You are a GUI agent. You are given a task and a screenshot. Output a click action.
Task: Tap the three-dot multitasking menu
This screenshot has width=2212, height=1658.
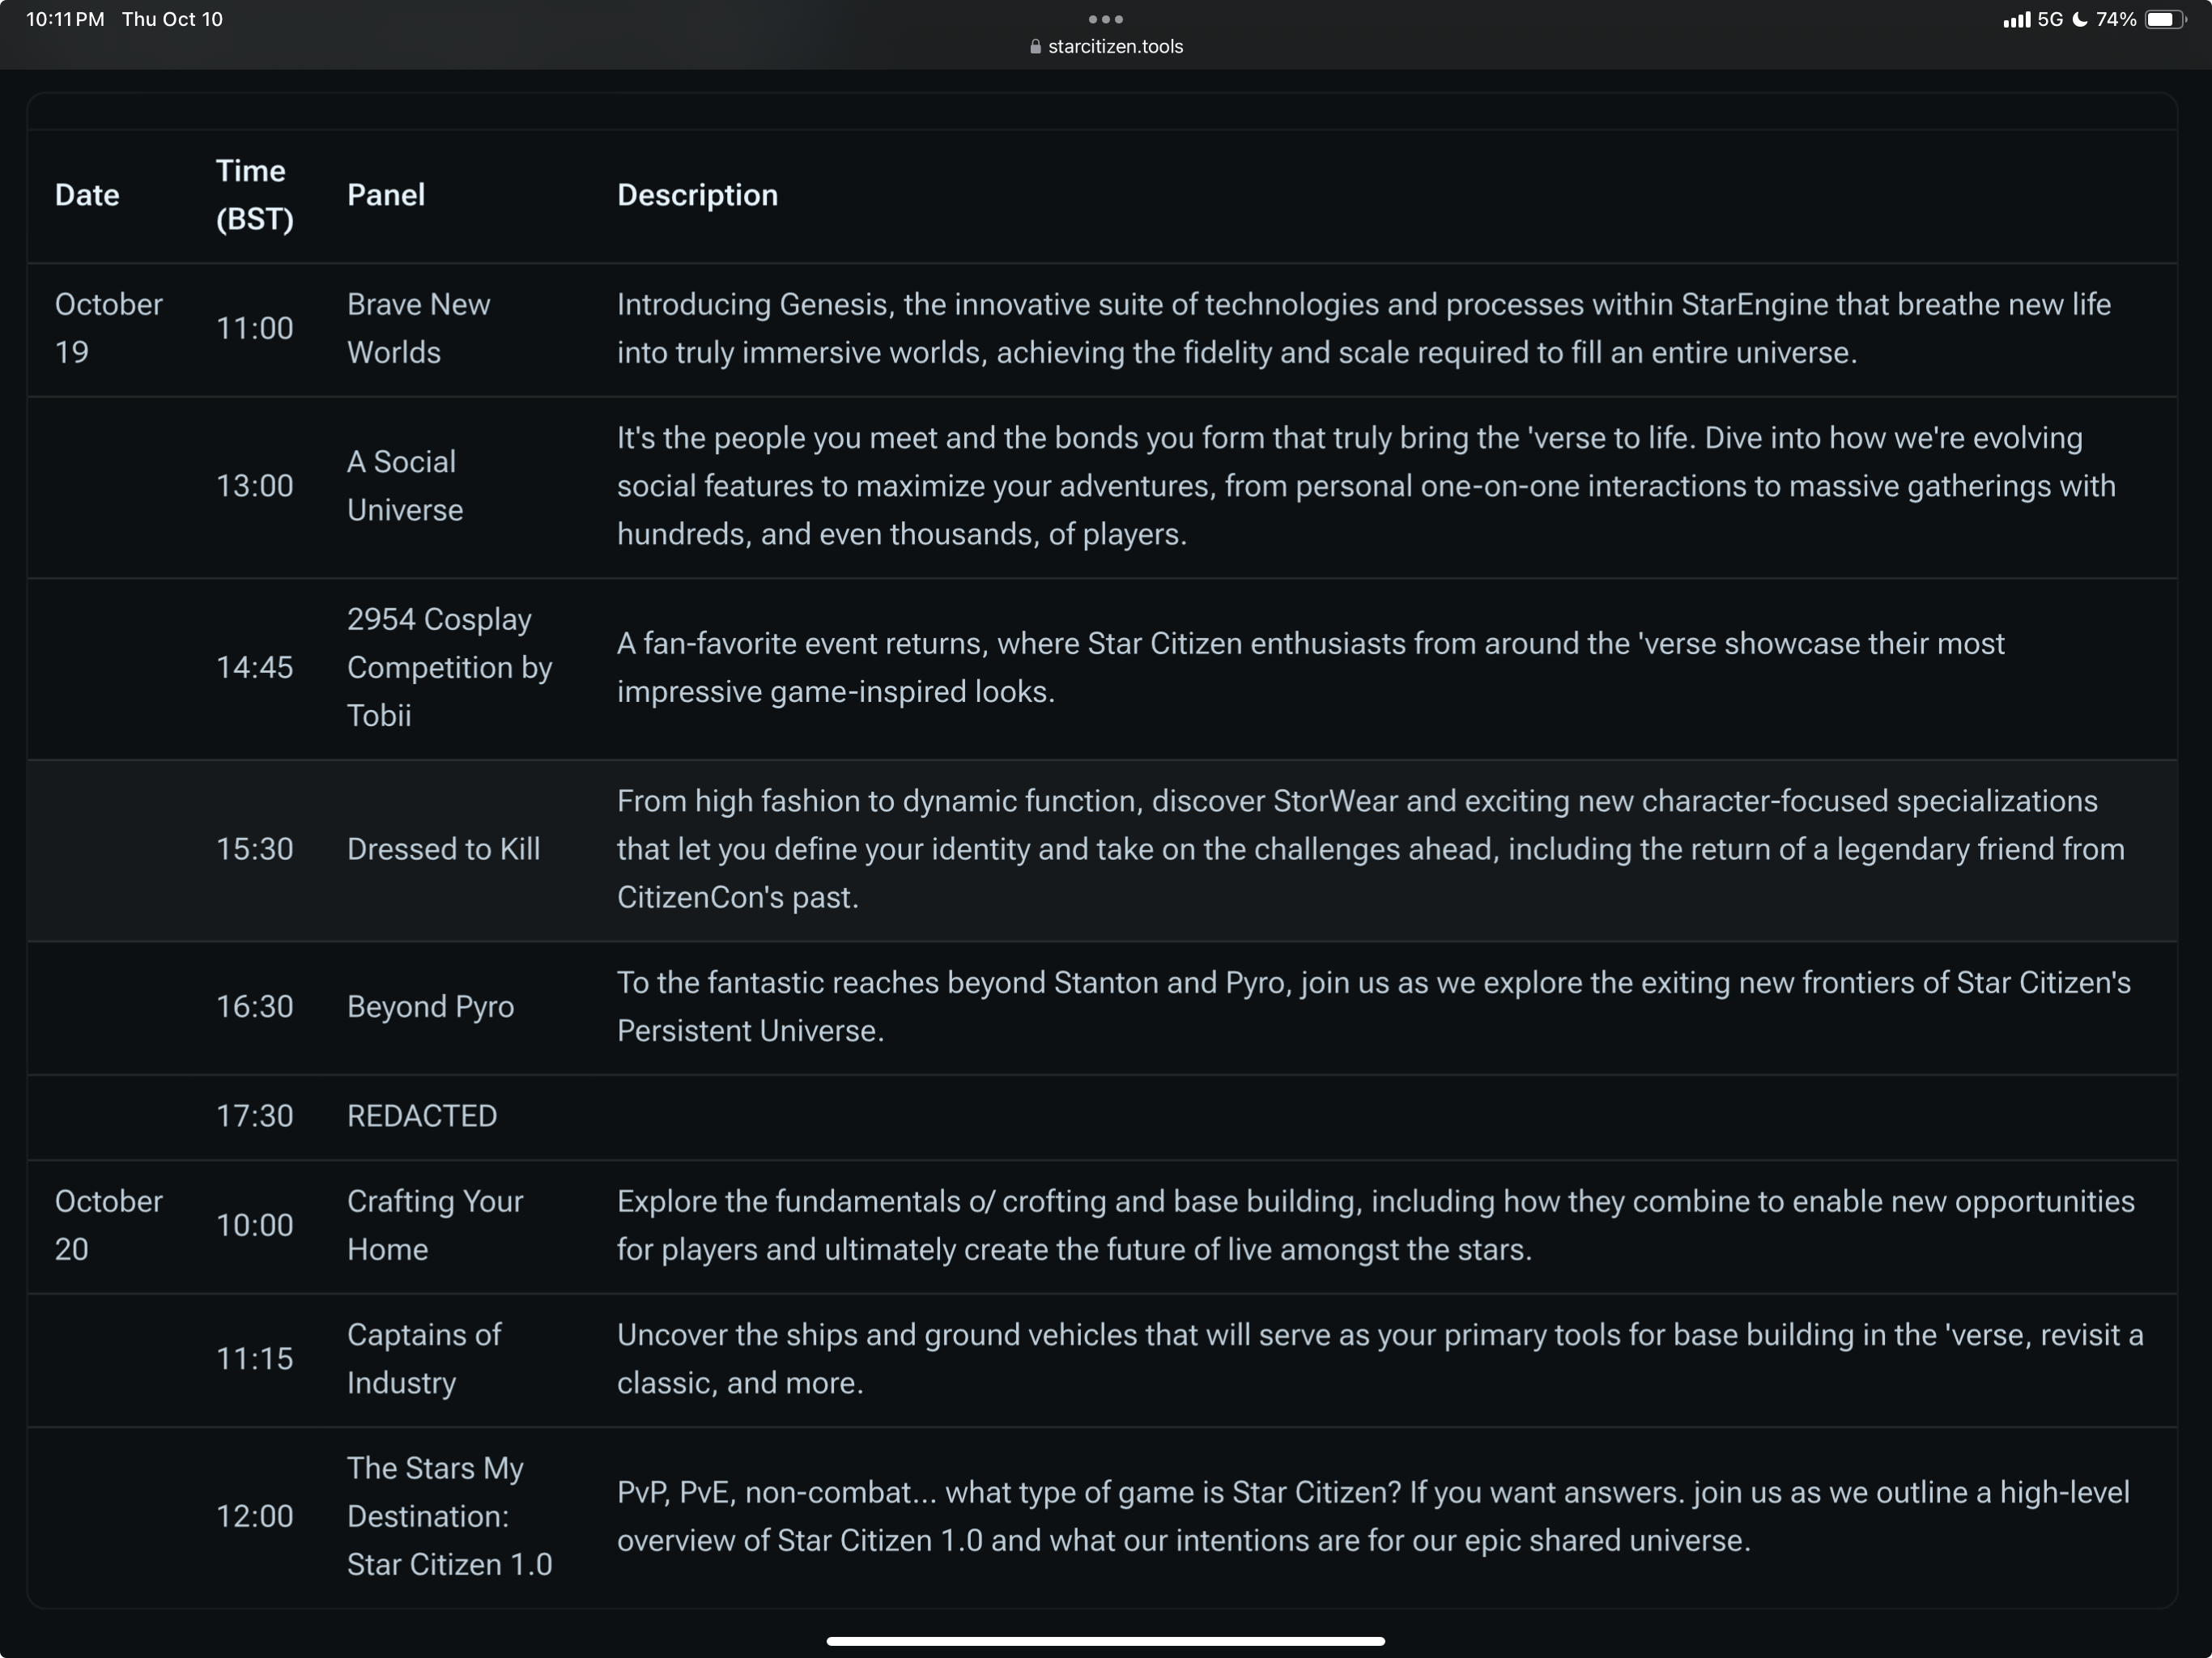(x=1105, y=19)
